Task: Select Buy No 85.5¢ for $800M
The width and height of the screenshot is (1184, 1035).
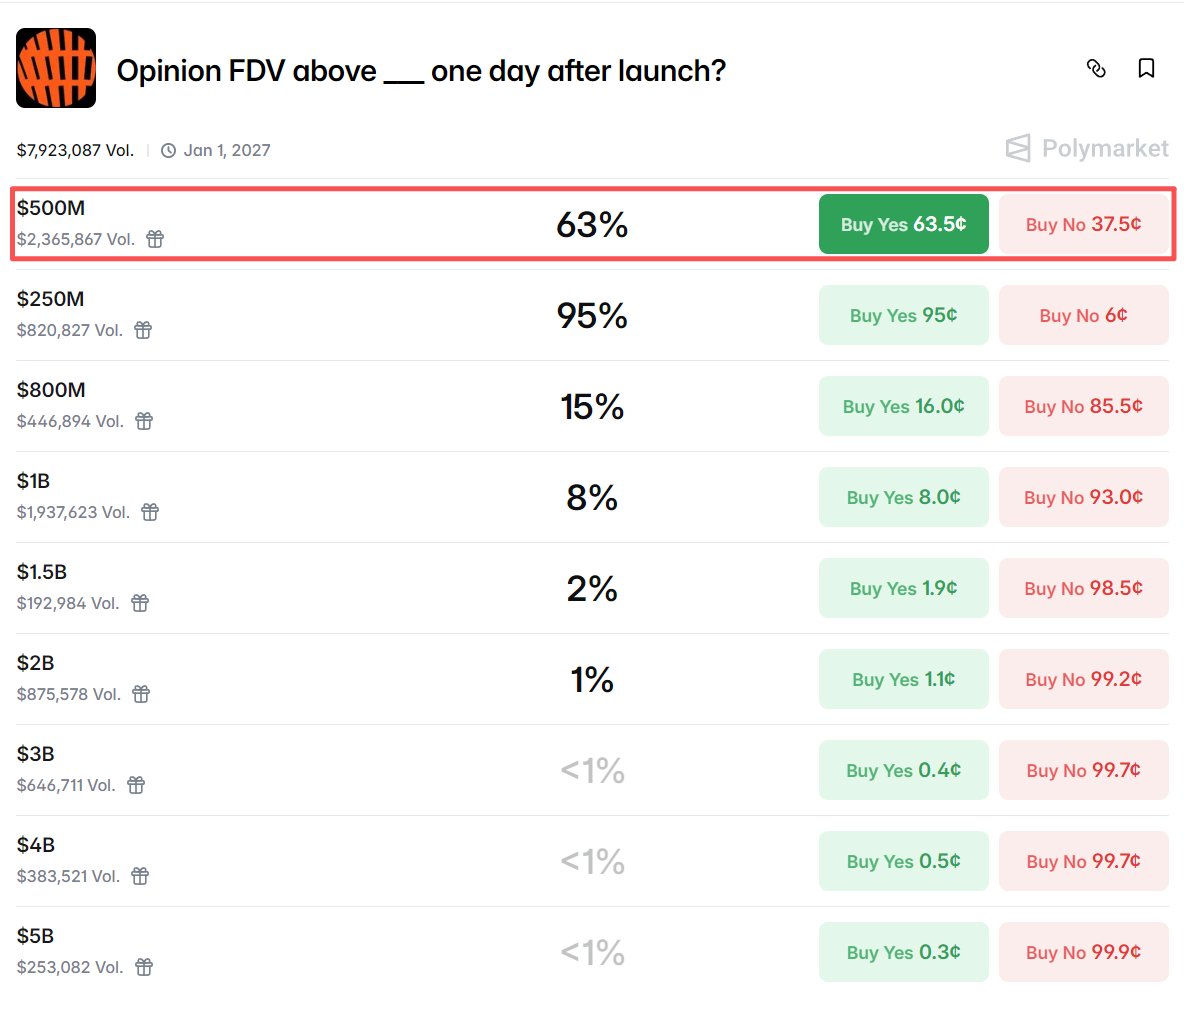Action: pos(1083,406)
